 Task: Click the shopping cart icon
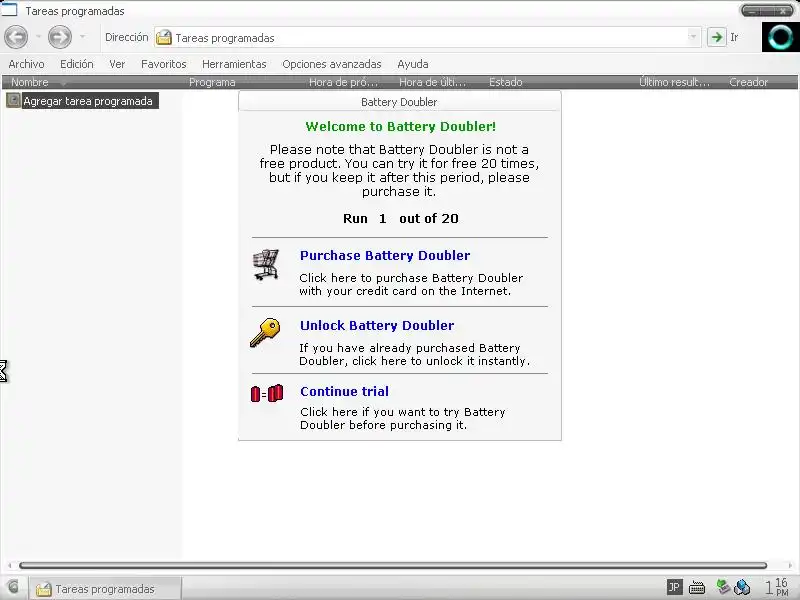(266, 264)
